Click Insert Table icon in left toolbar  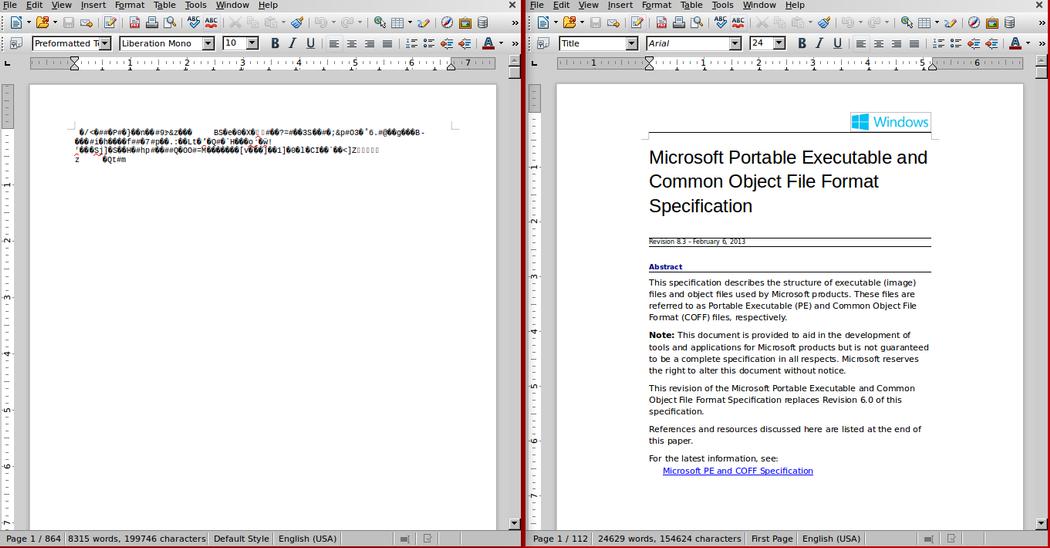(398, 23)
